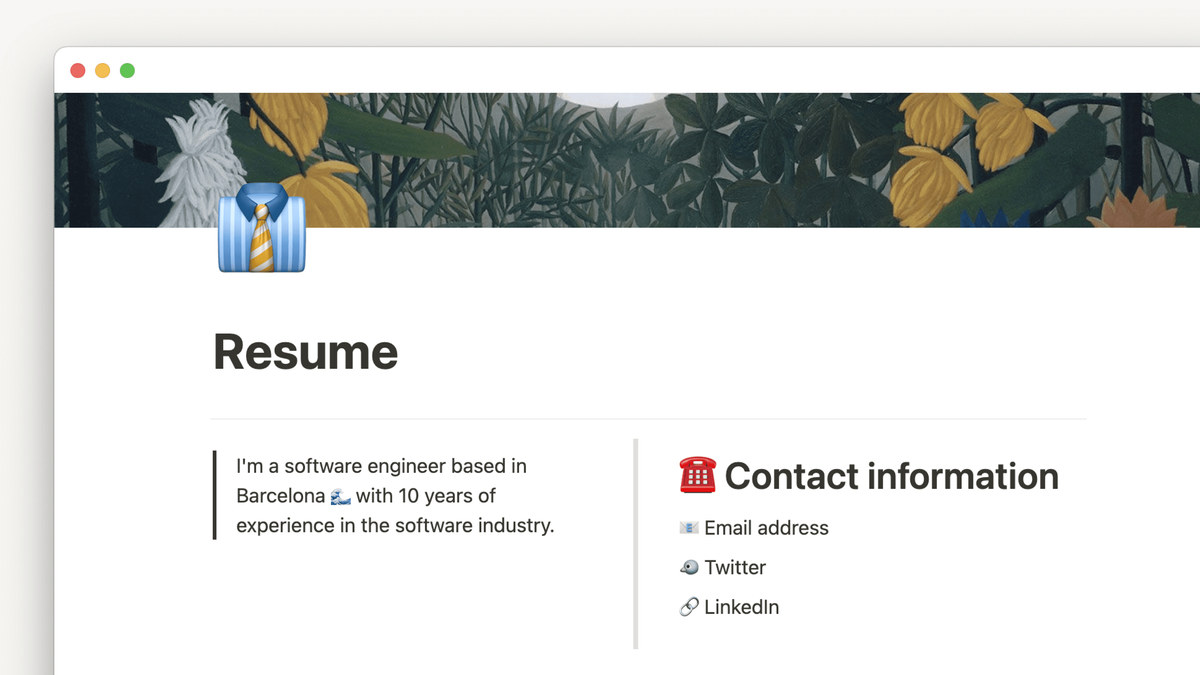The width and height of the screenshot is (1200, 675).
Task: Click the envelope icon beside Email address
Action: (x=688, y=528)
